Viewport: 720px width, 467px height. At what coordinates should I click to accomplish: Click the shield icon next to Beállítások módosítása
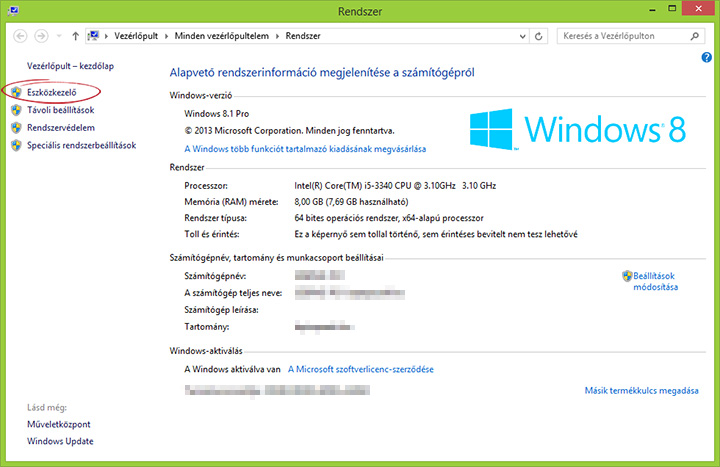tap(627, 275)
